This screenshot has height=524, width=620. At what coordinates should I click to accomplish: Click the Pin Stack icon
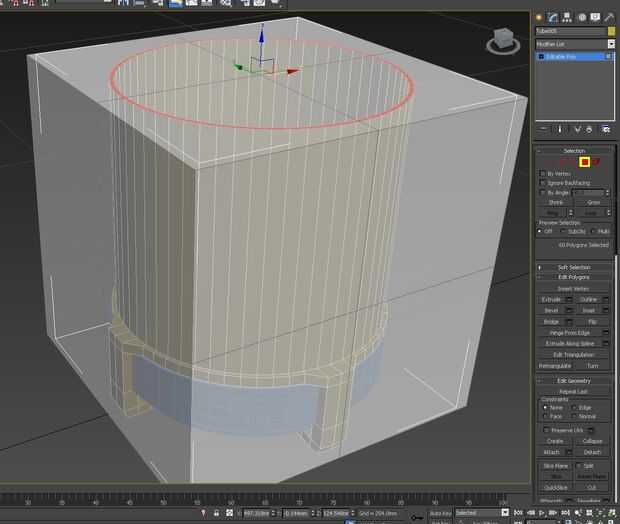pos(543,129)
